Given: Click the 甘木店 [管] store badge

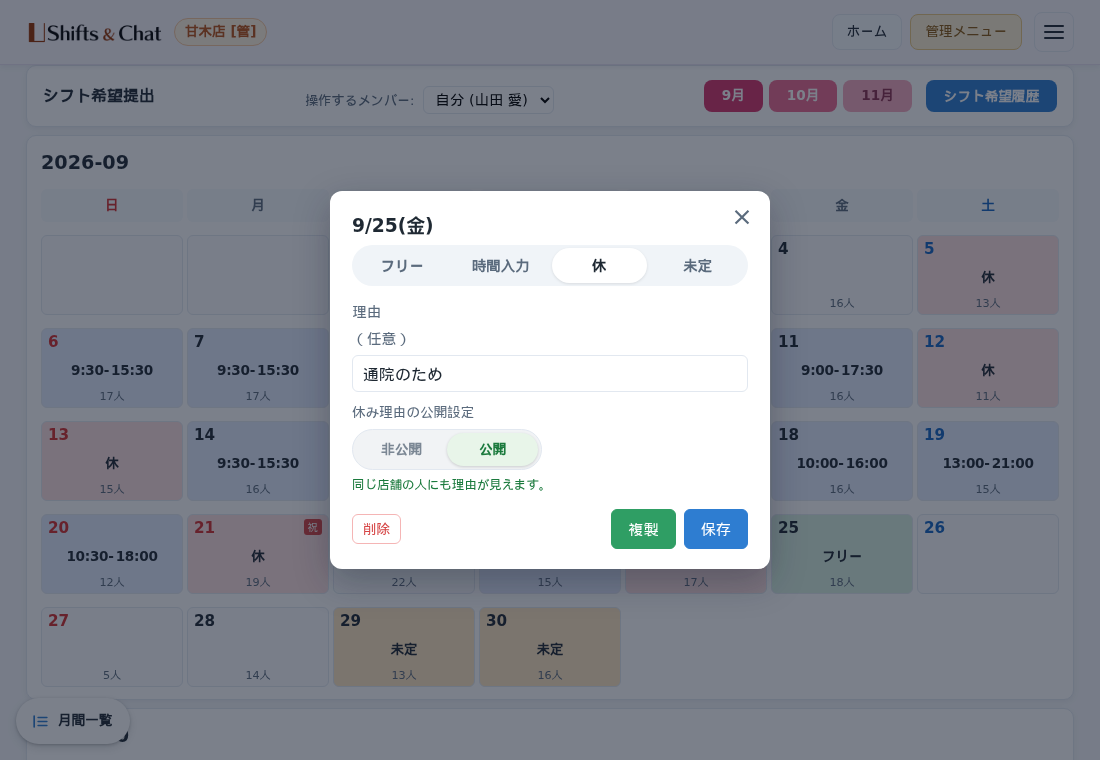Looking at the screenshot, I should pos(220,32).
